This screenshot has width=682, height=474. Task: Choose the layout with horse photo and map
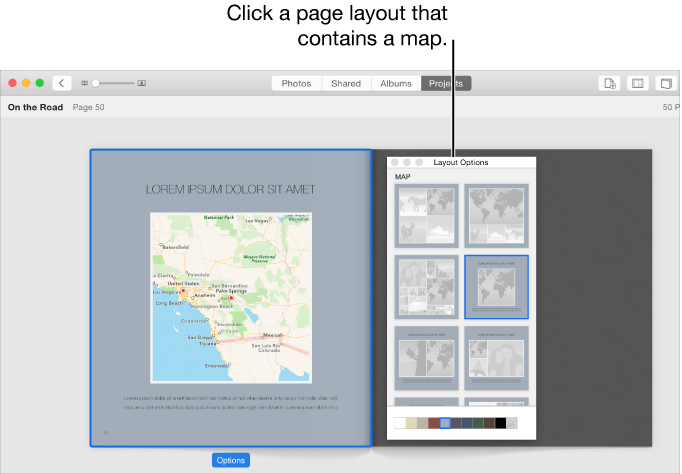click(x=426, y=216)
